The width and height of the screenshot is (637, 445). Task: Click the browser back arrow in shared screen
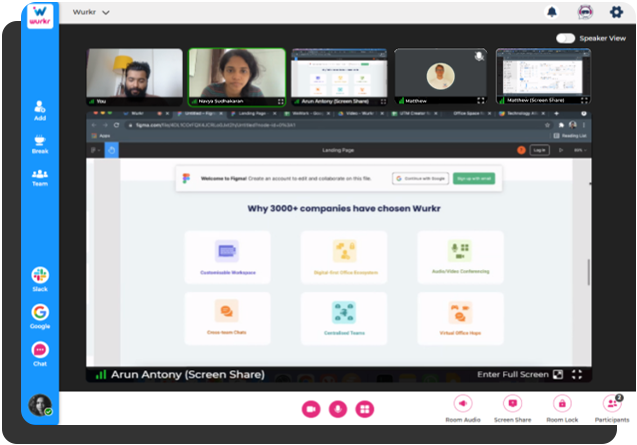tap(94, 125)
